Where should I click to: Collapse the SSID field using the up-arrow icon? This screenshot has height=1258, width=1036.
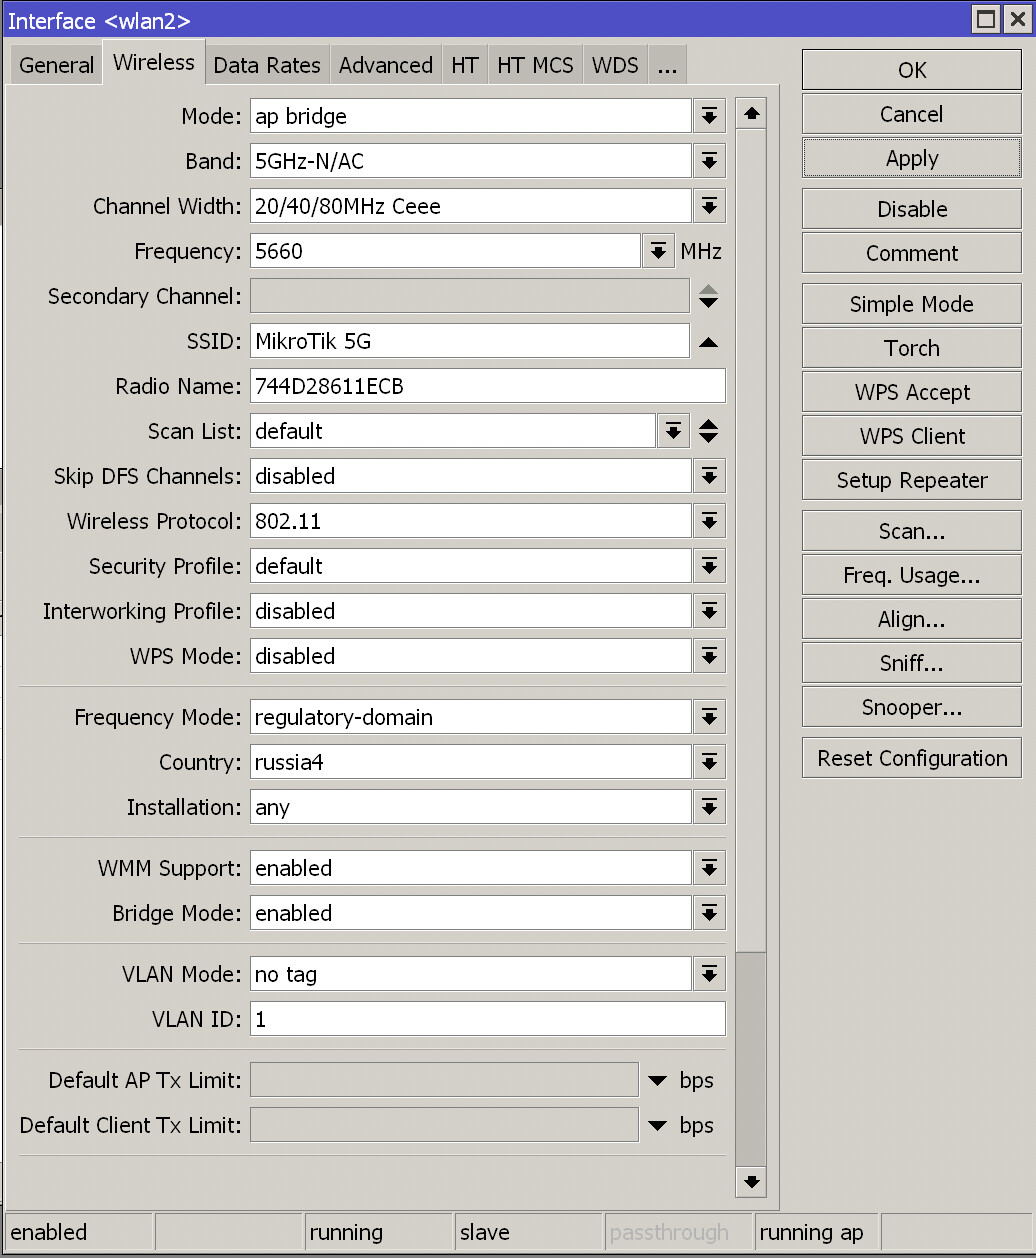click(x=709, y=341)
